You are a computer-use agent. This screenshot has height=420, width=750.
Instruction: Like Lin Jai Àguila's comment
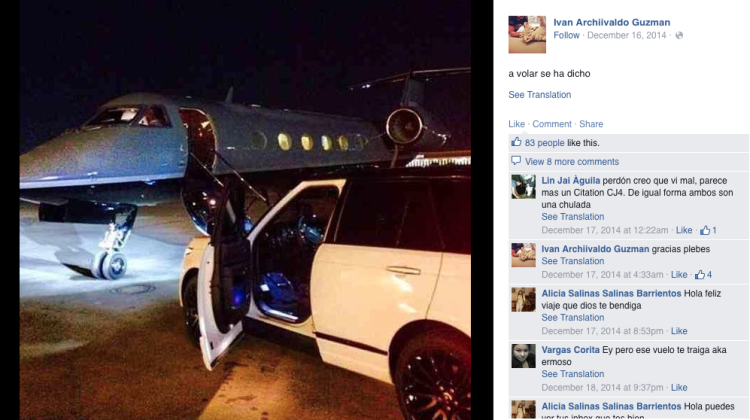pyautogui.click(x=684, y=230)
